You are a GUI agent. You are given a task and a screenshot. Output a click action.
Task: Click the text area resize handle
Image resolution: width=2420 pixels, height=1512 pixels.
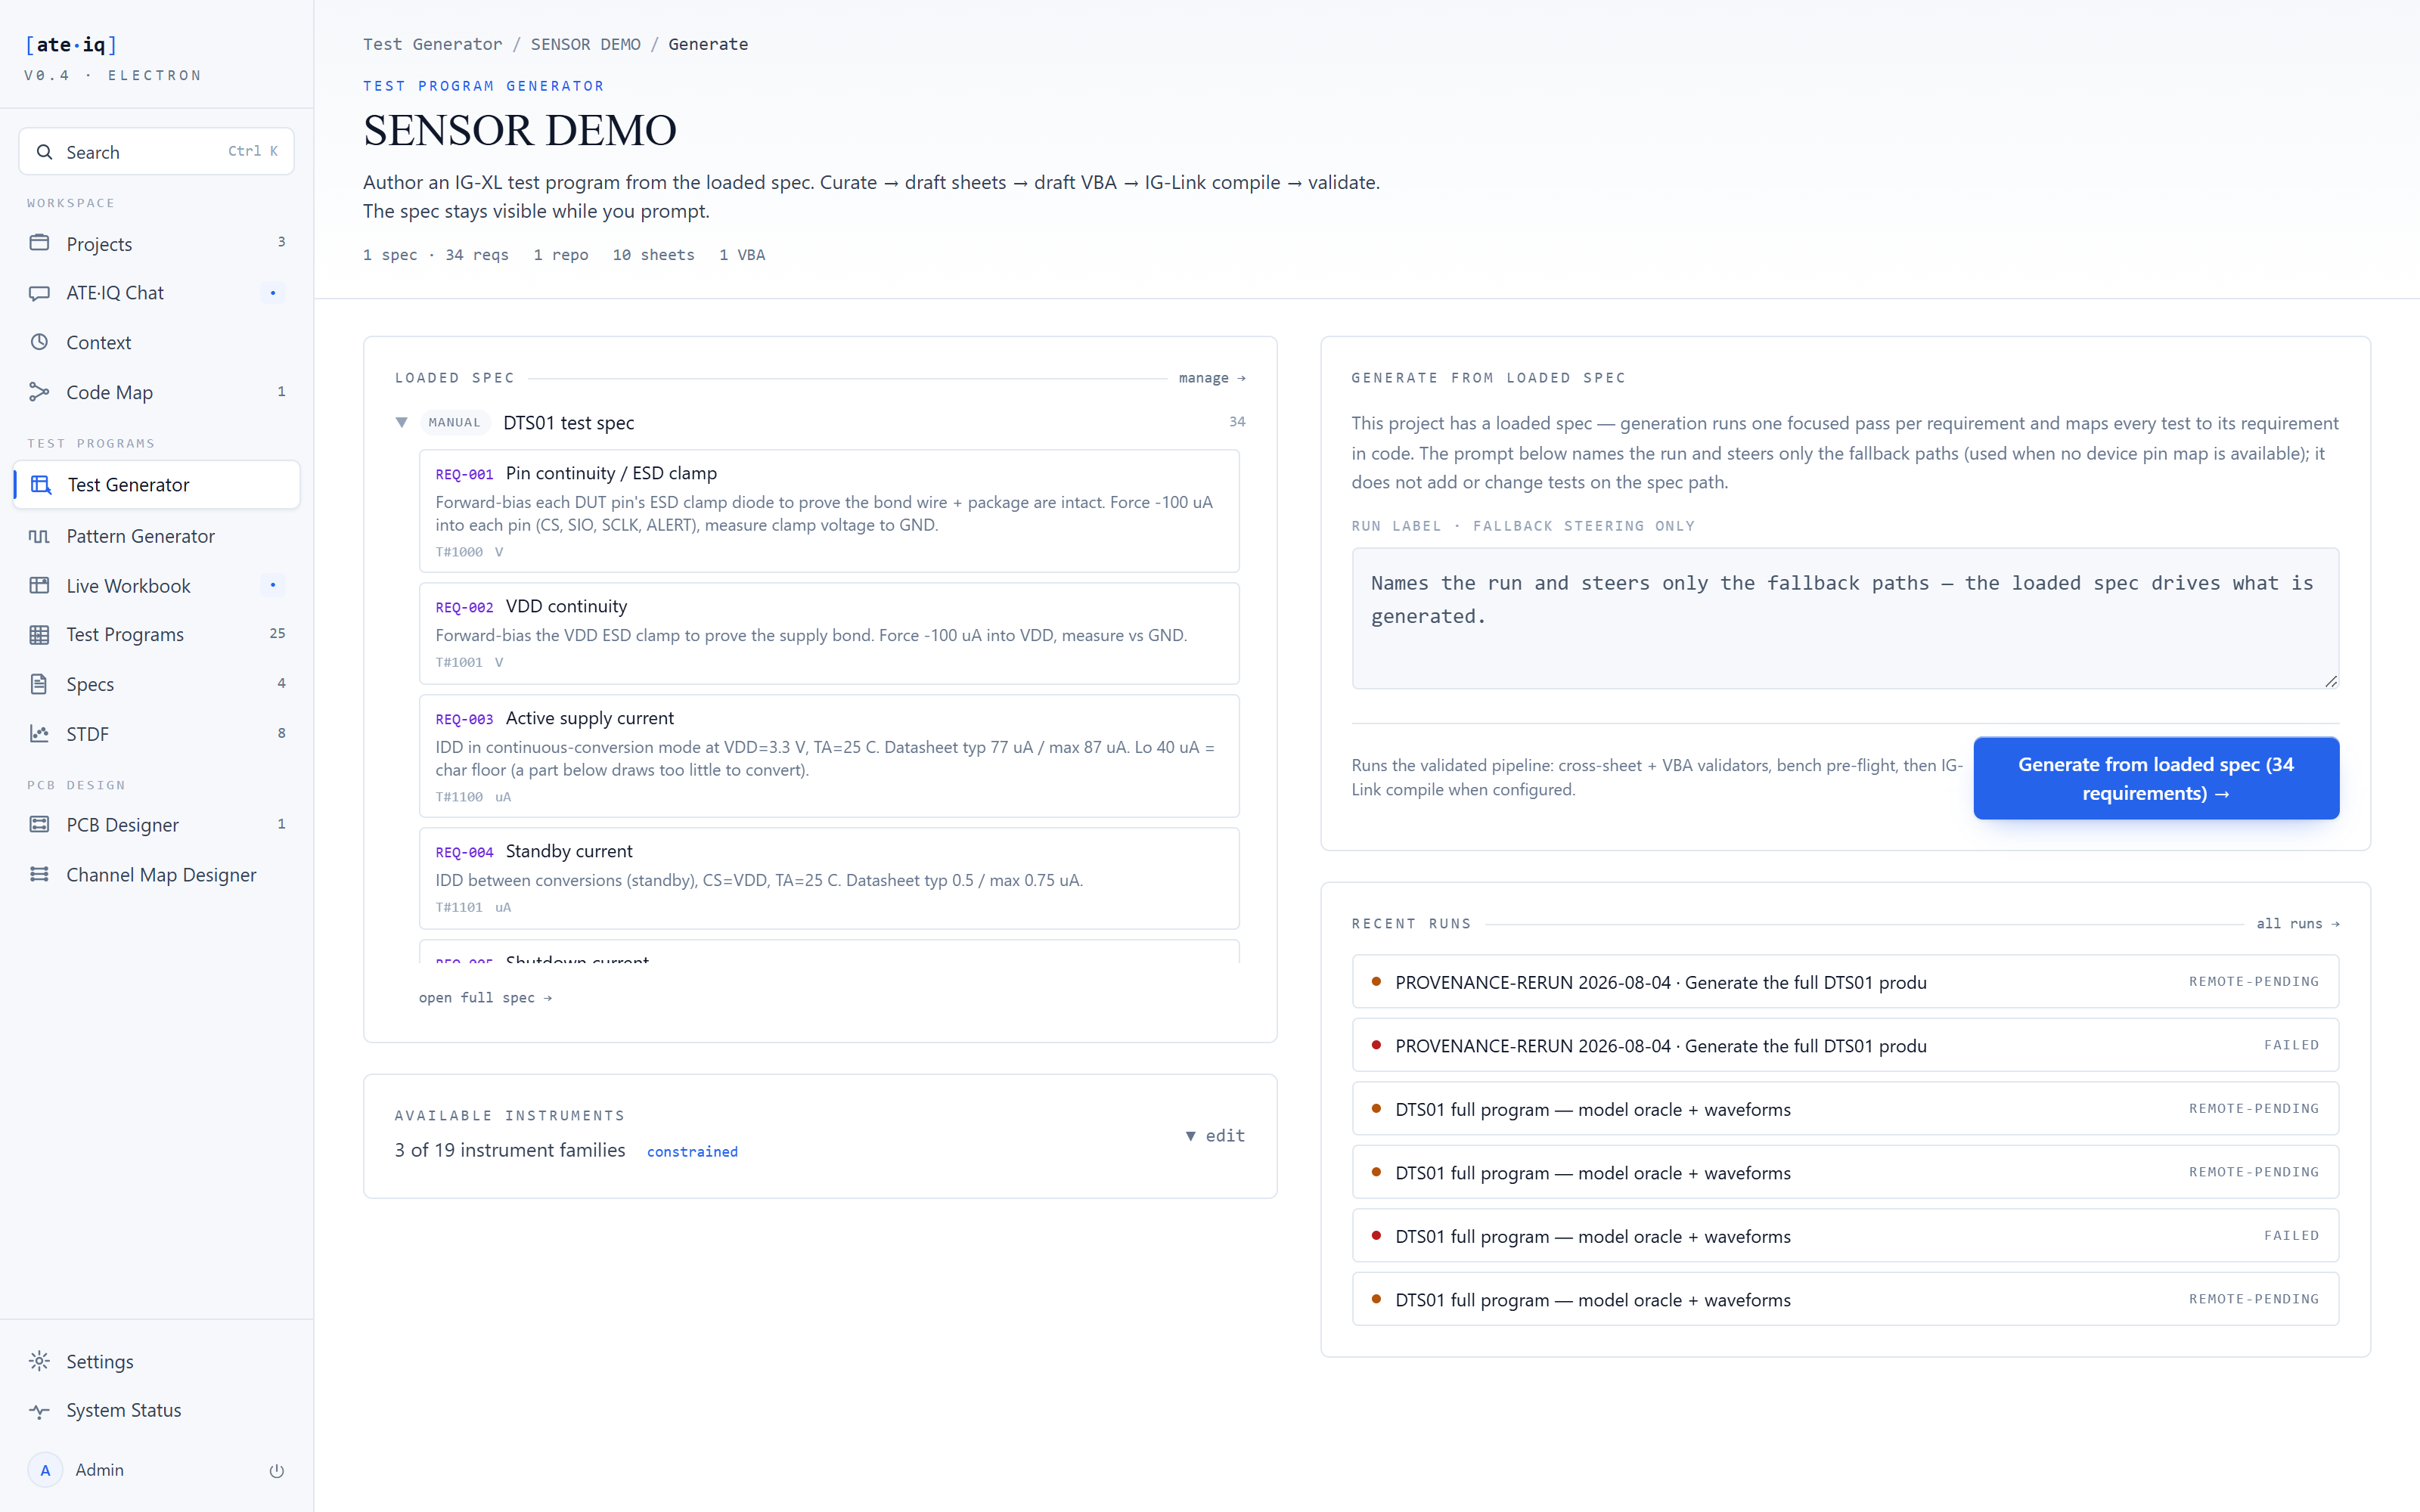coord(2331,681)
